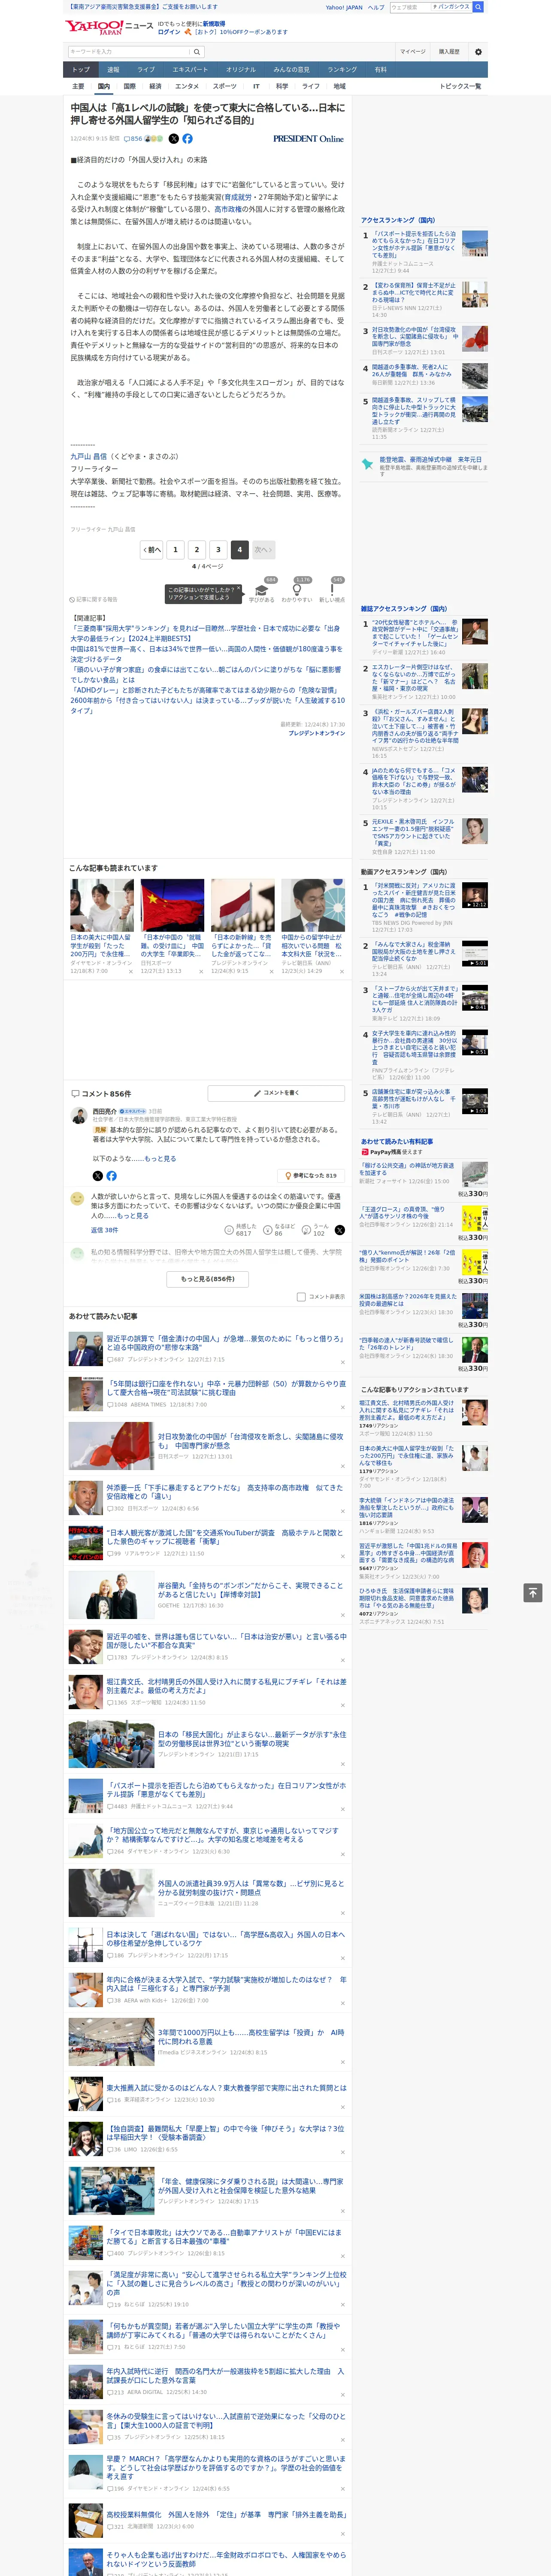Open the ライブ tab in the dark navigation bar
The height and width of the screenshot is (2576, 551).
point(146,70)
